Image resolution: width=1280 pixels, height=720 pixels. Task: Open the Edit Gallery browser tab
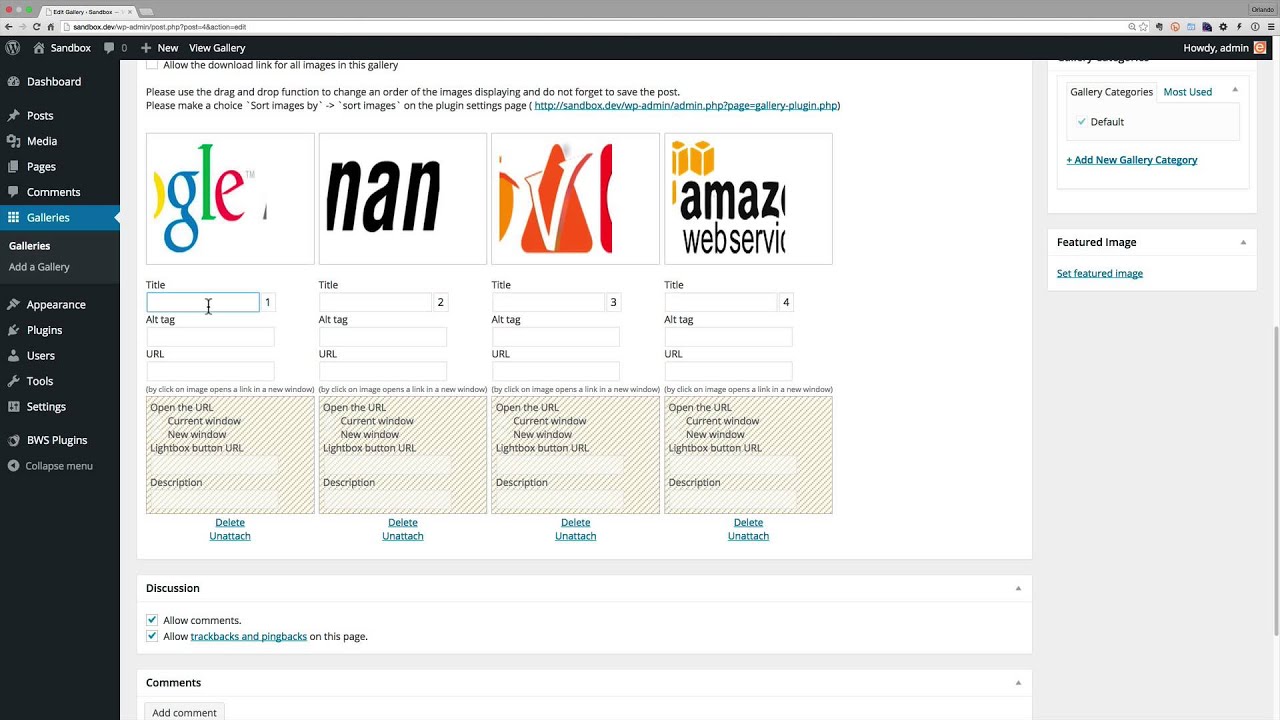click(88, 10)
